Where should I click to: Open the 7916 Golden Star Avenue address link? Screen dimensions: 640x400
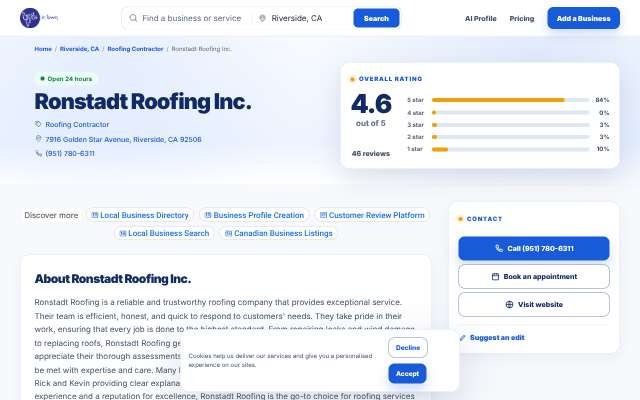coord(123,139)
